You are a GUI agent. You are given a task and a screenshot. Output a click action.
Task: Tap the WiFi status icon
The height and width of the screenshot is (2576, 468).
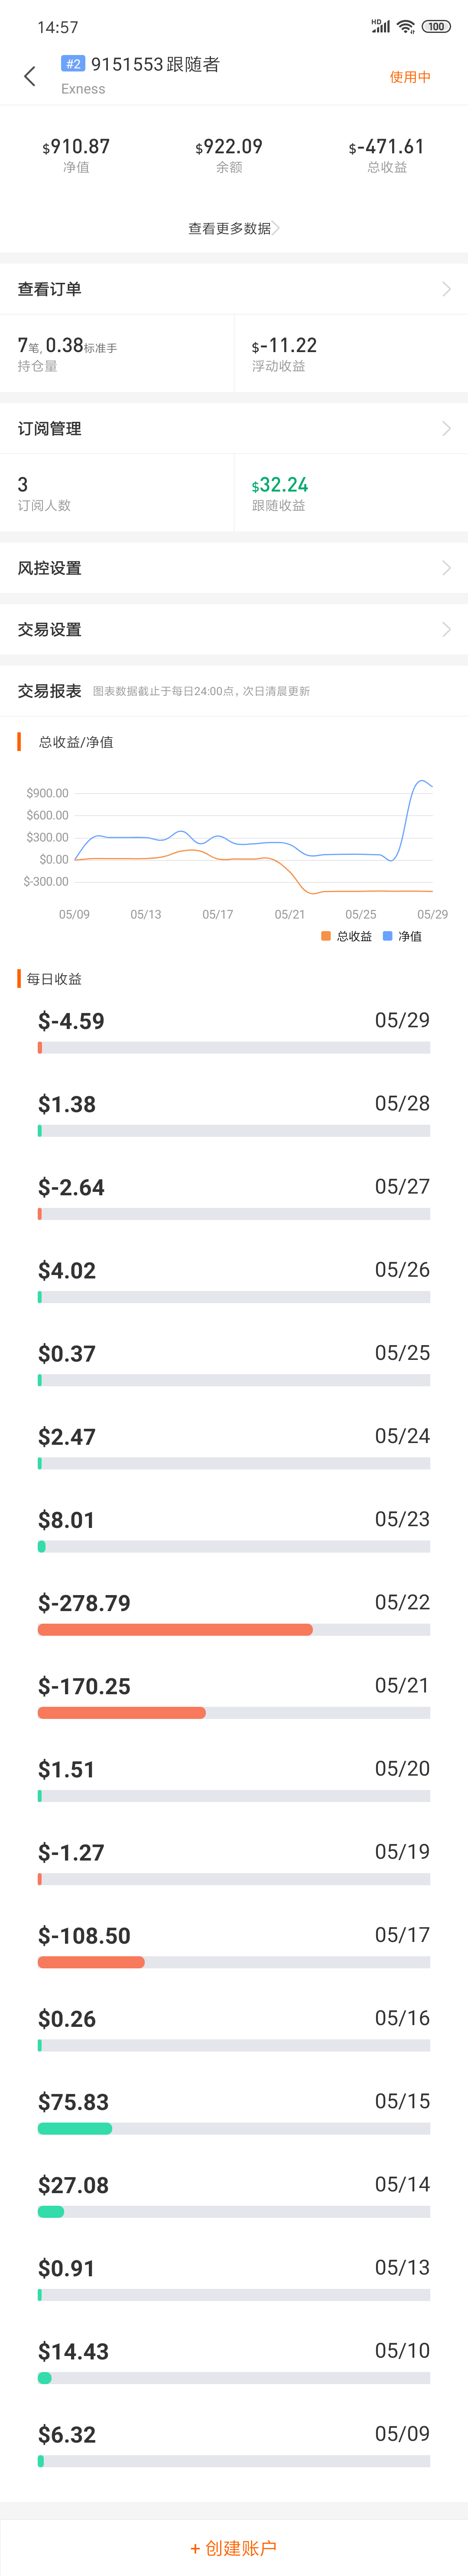405,27
